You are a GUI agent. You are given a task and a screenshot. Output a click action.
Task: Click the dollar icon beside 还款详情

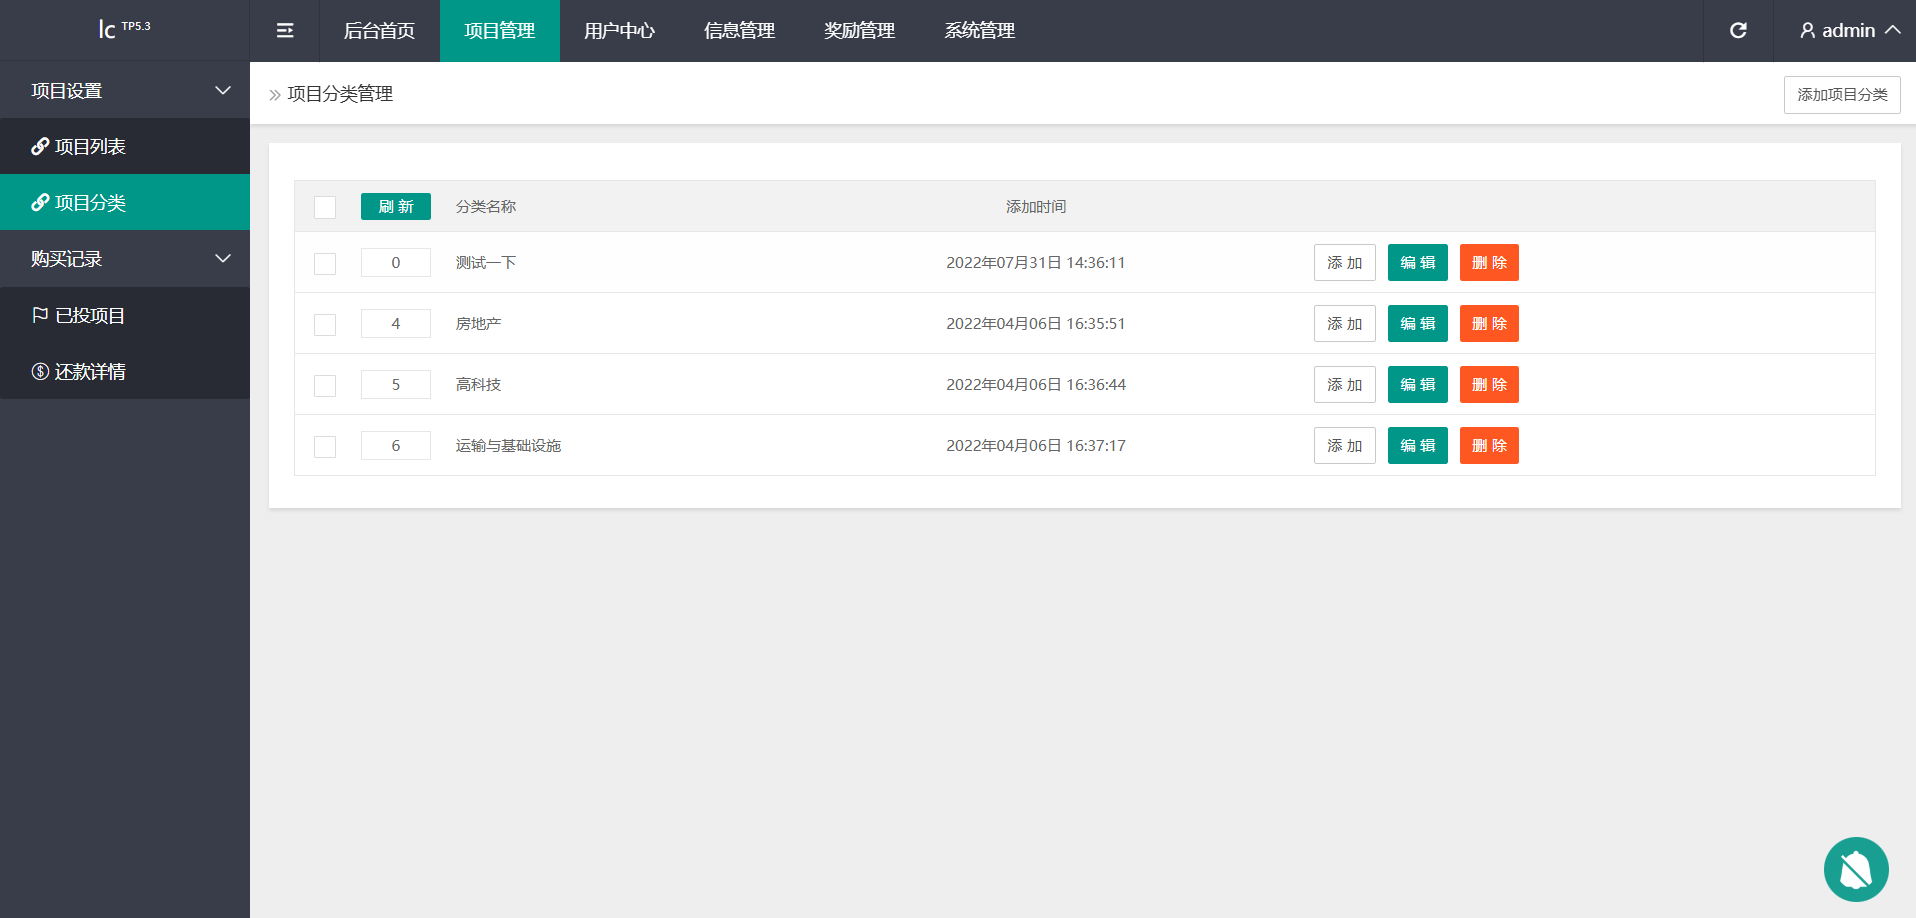coord(40,372)
